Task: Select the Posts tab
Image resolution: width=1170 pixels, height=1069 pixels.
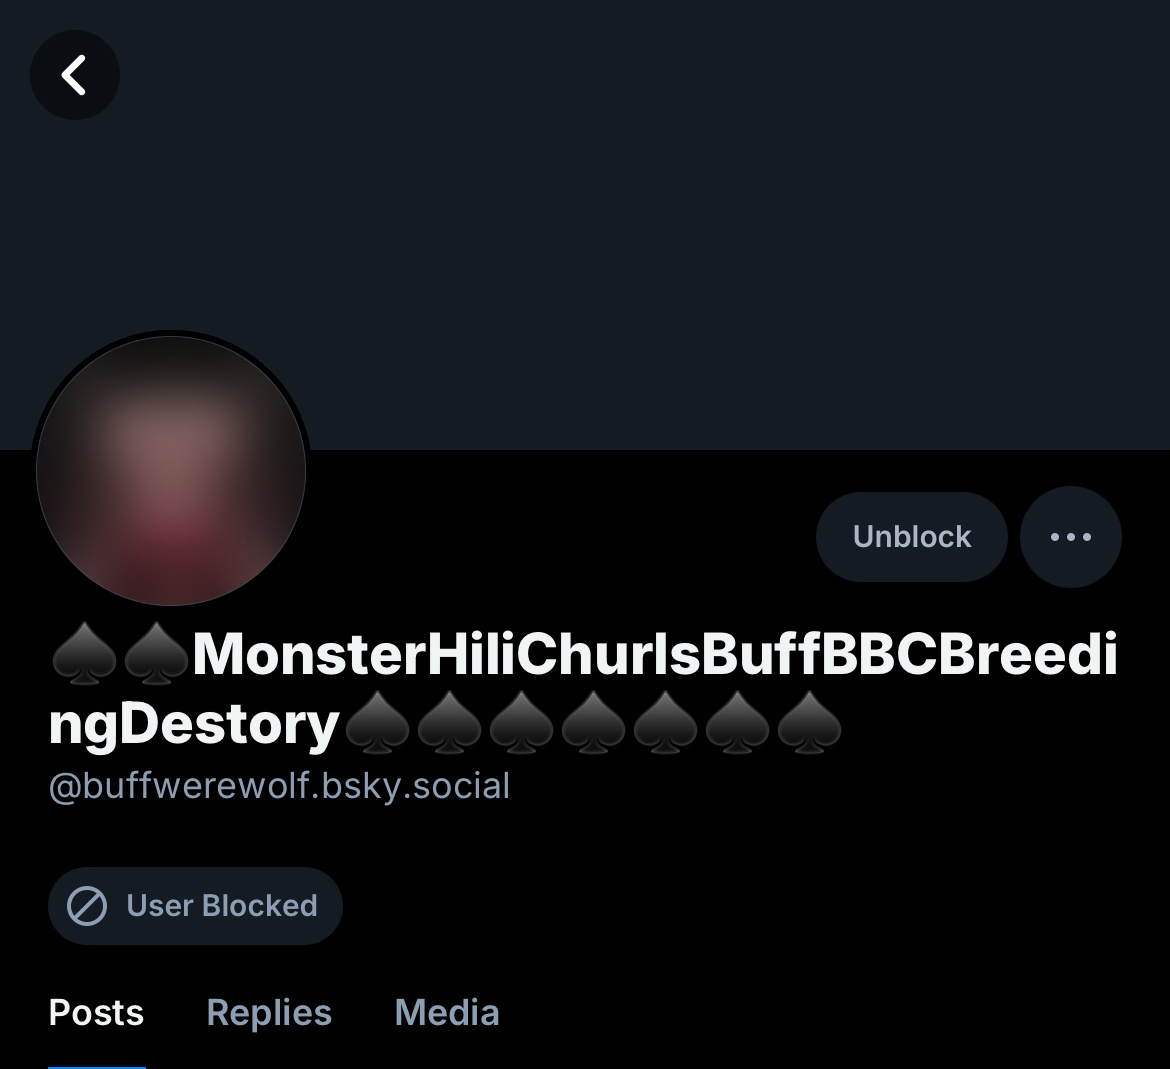Action: (x=96, y=1012)
